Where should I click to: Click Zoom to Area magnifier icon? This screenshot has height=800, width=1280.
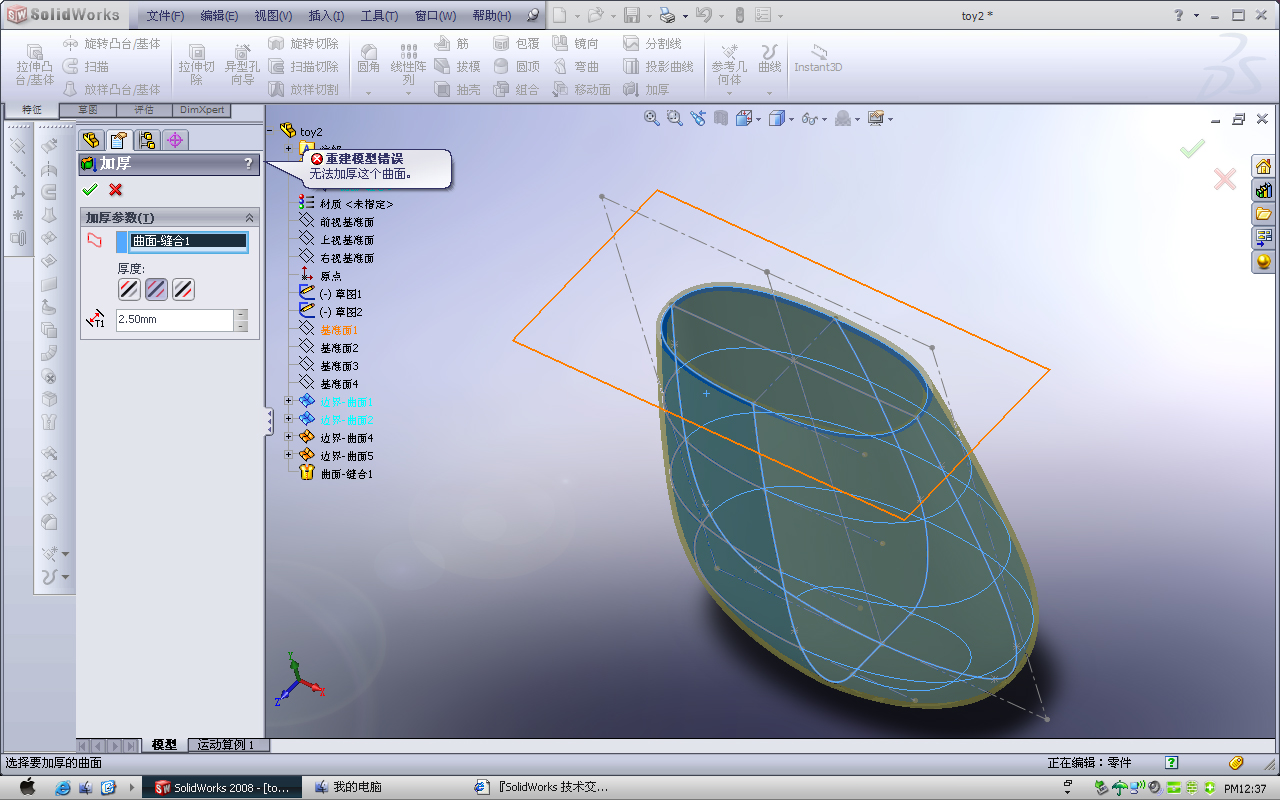coord(675,118)
